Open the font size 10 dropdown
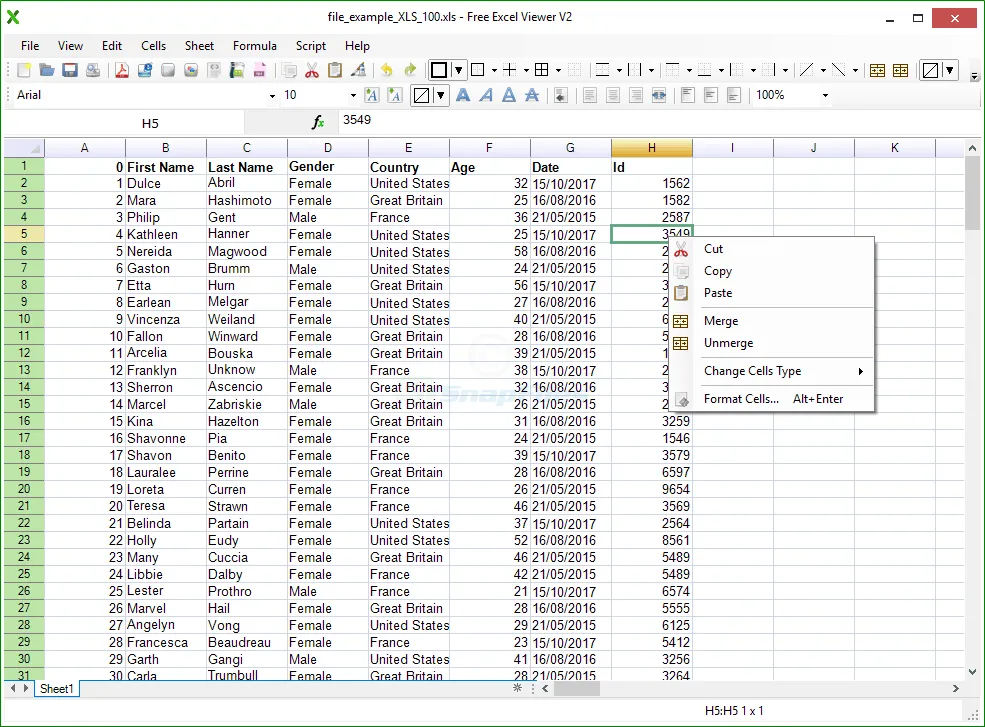The height and width of the screenshot is (727, 985). (x=353, y=96)
